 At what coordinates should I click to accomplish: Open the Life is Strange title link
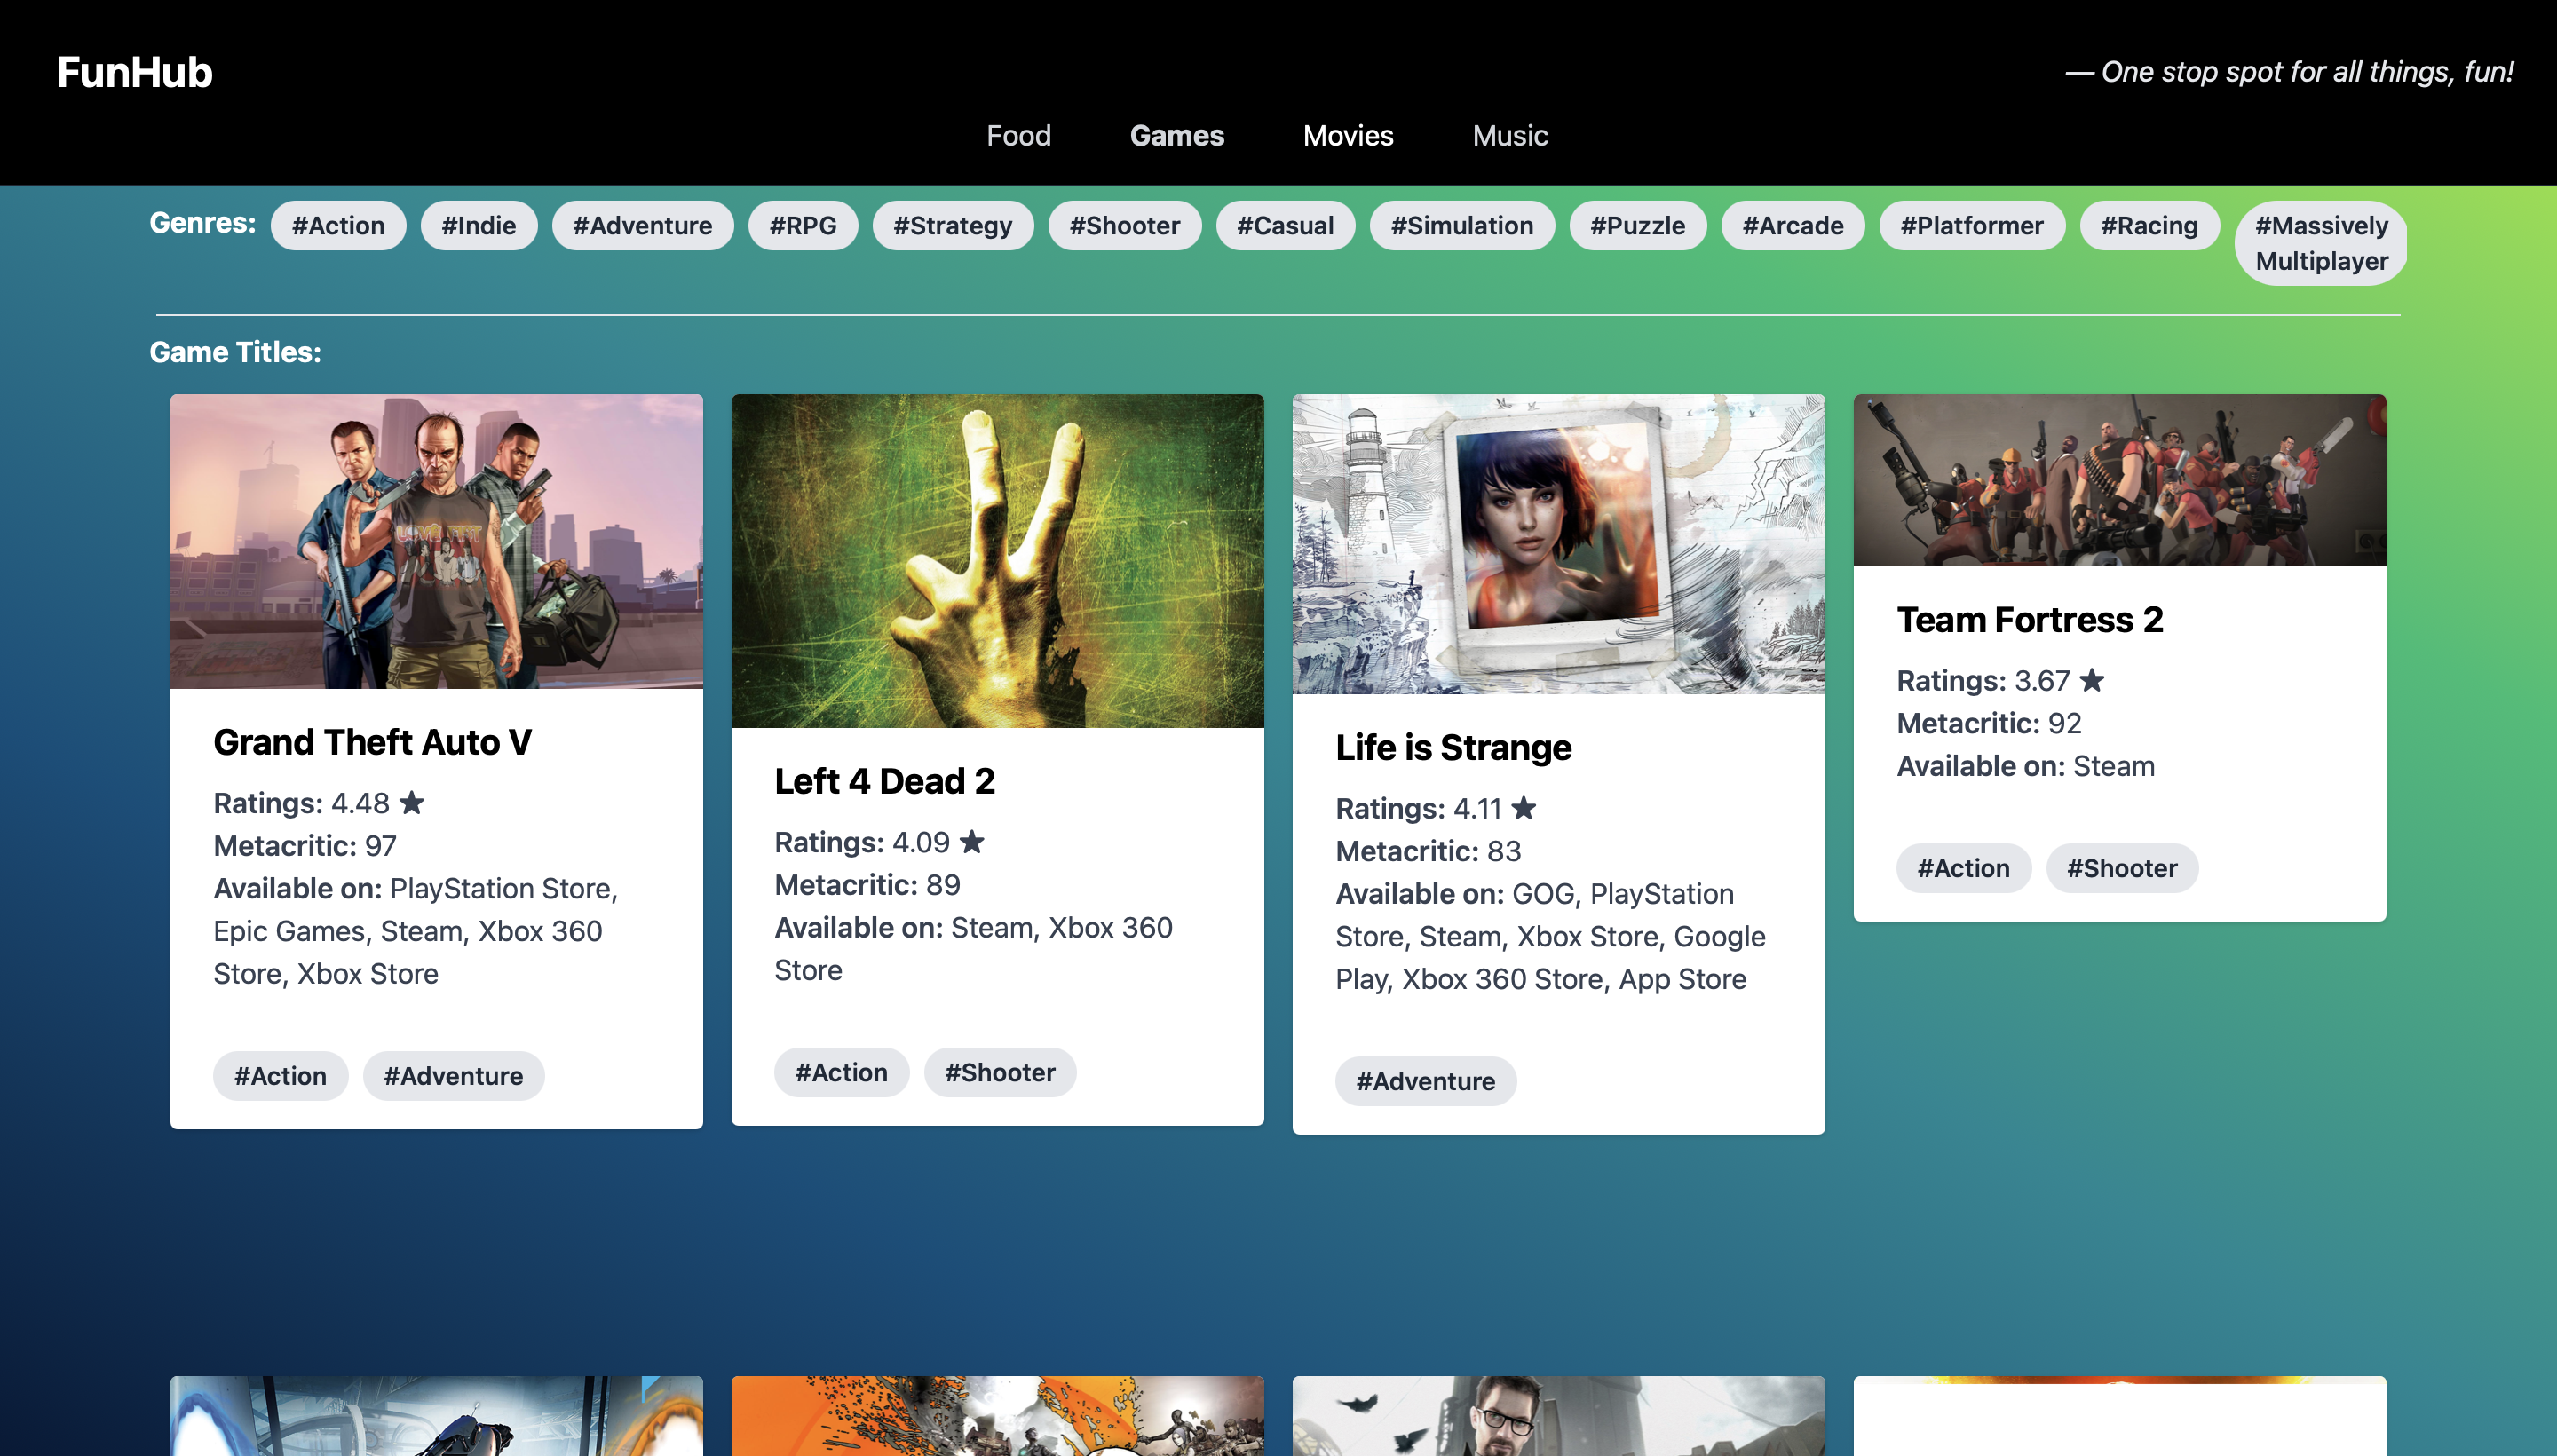point(1452,747)
